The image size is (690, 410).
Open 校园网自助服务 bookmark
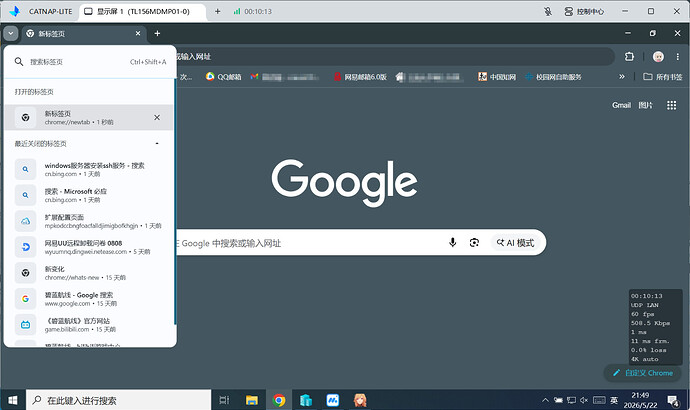[x=554, y=77]
